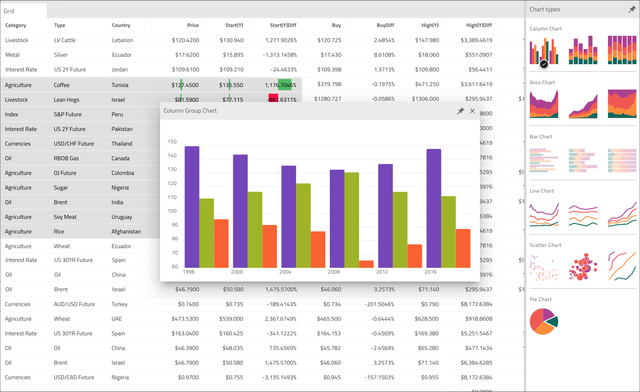Viewport: 640px width, 392px height.
Task: Click the $120.4200 price cell
Action: coord(185,40)
